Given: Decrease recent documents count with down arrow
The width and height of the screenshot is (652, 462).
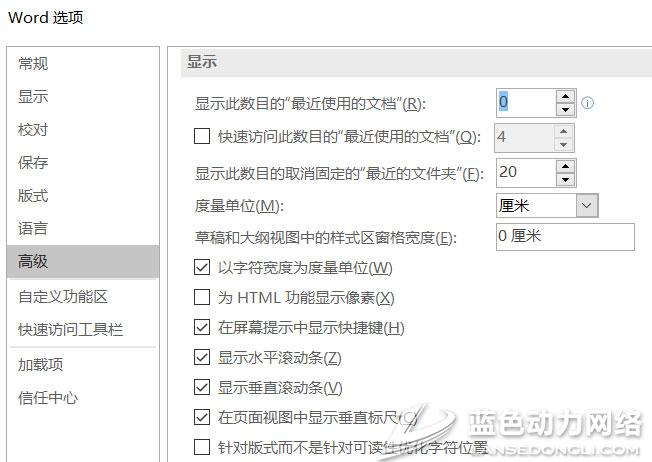Looking at the screenshot, I should pos(565,109).
